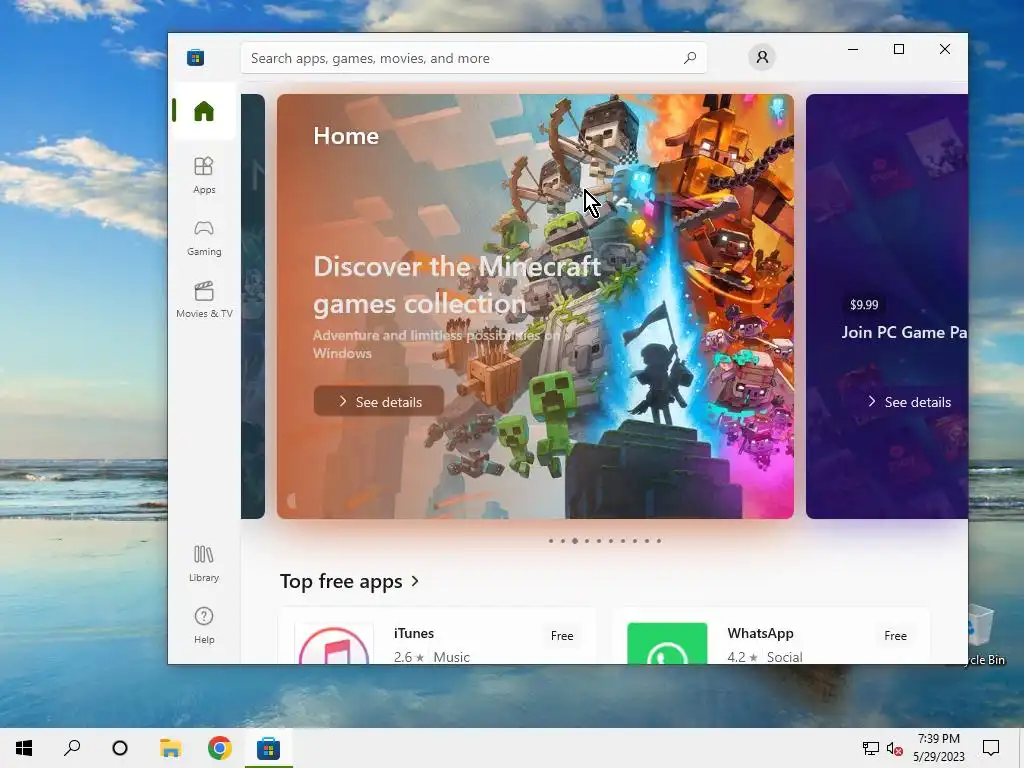Minimize the Microsoft Store window

click(x=853, y=49)
